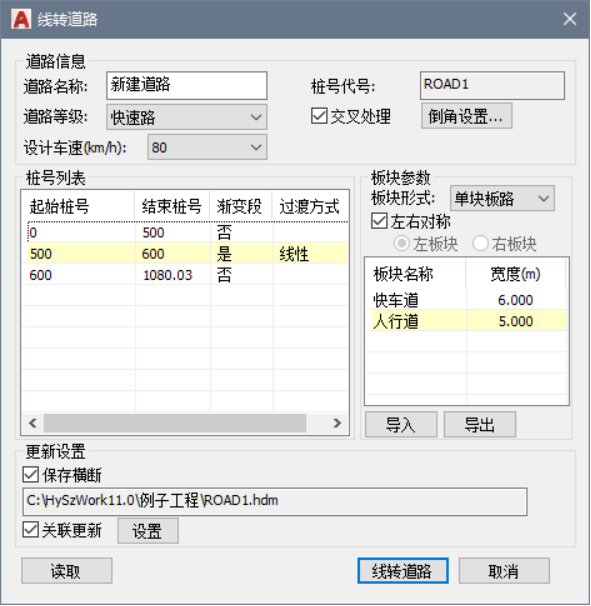
Task: Click the 导入 button
Action: [x=401, y=424]
